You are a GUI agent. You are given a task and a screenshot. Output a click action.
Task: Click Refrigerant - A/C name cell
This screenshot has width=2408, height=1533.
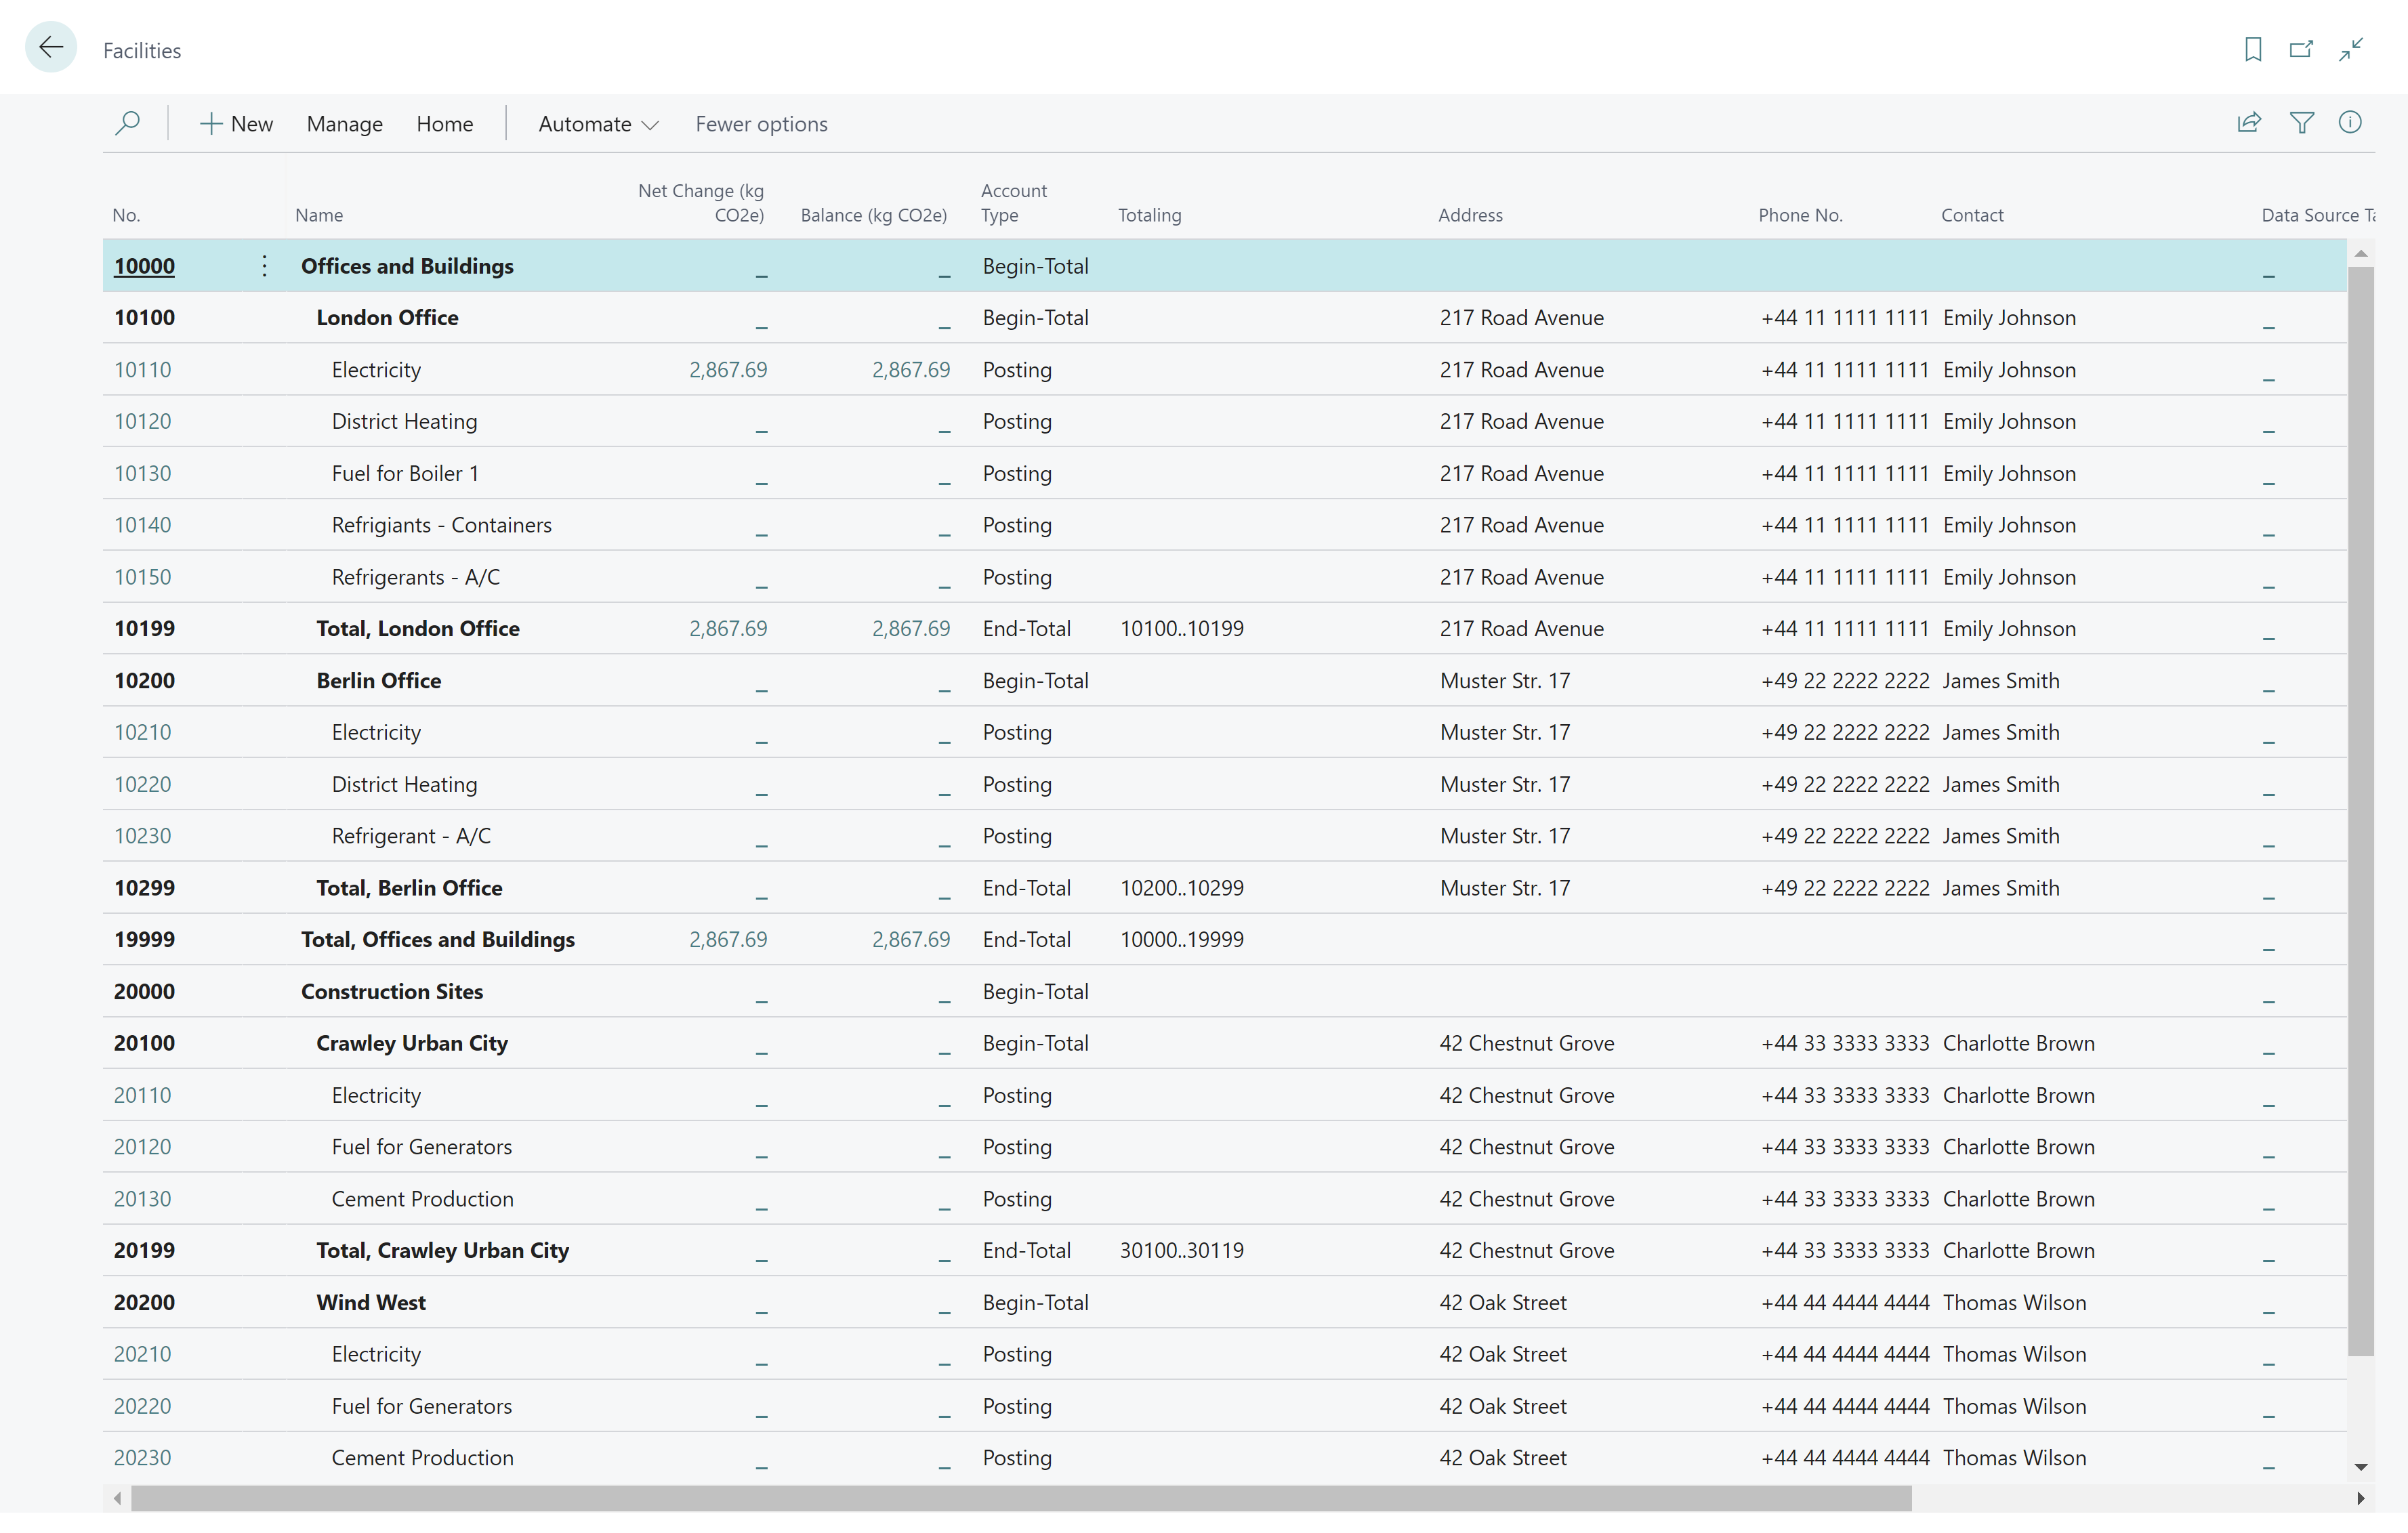click(x=411, y=836)
